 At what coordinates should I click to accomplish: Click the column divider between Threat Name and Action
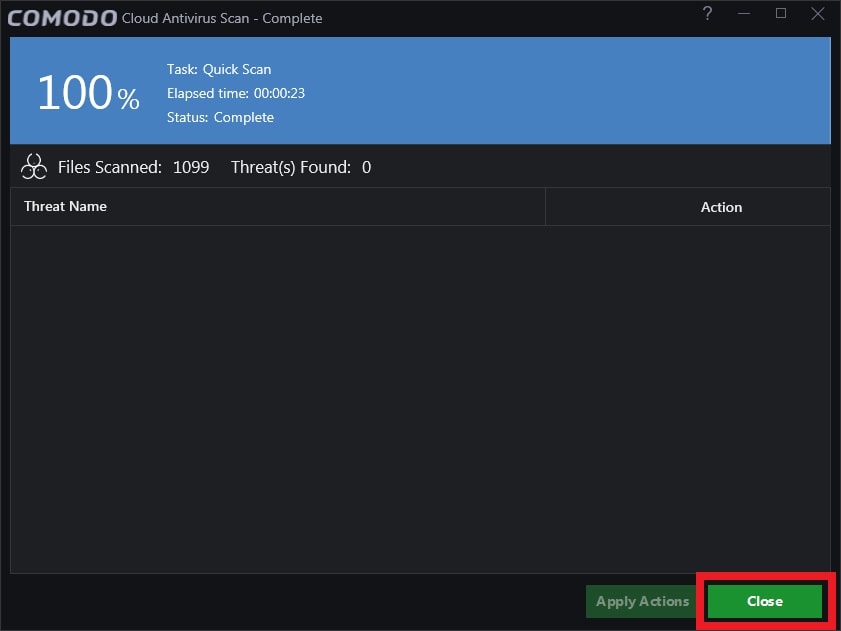[545, 206]
